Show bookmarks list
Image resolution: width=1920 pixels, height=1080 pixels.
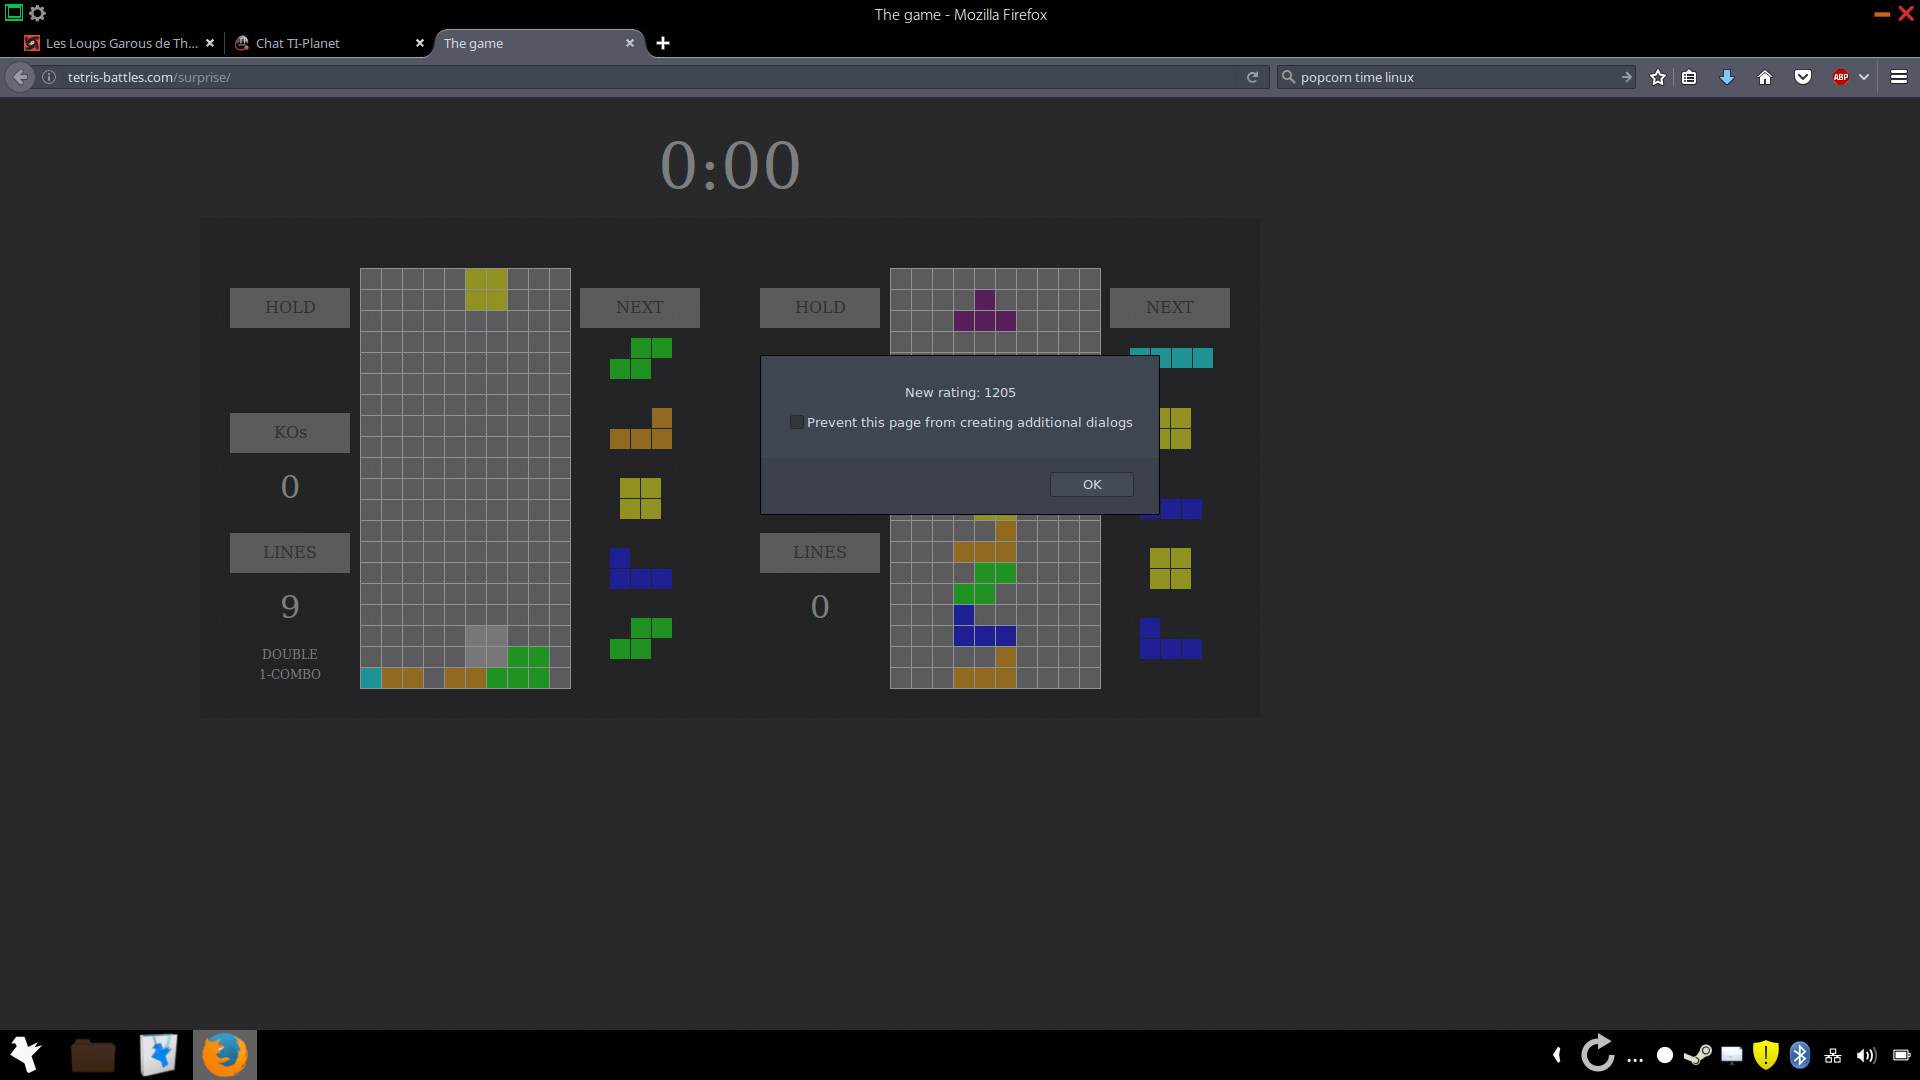(1689, 77)
